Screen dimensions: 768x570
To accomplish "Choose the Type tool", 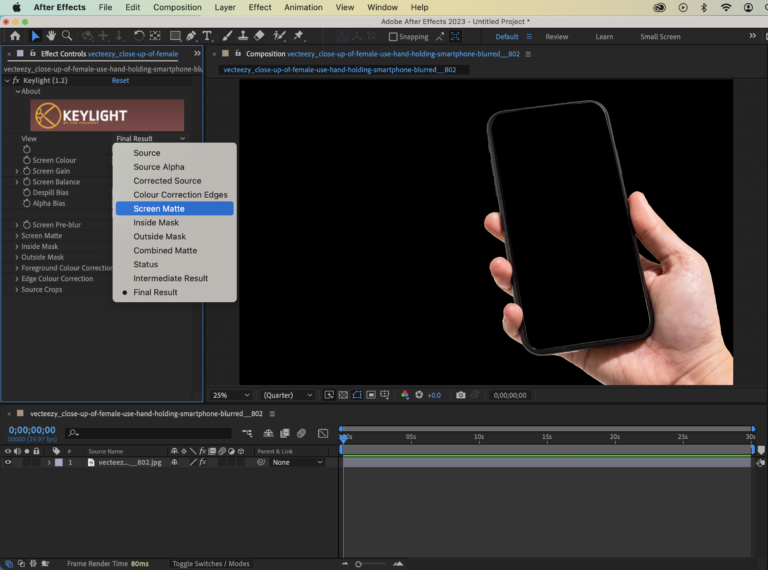I will [x=207, y=36].
